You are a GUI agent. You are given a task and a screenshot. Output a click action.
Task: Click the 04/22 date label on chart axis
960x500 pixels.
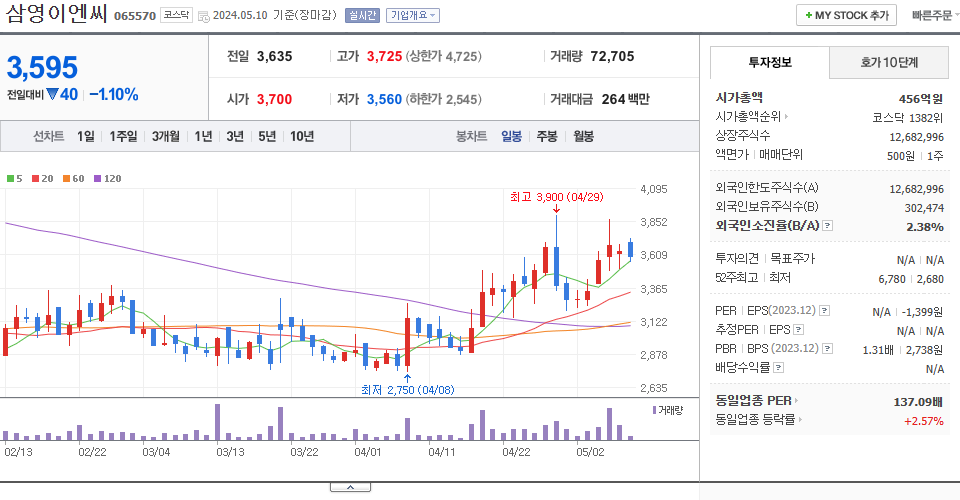click(516, 452)
